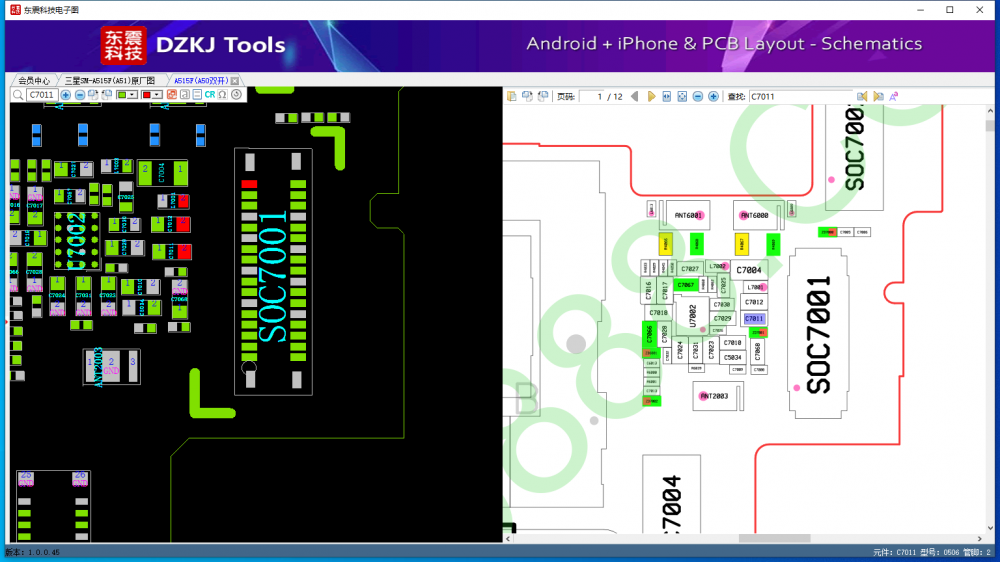Select green C7067 component in schematic
This screenshot has height=562, width=1000.
(686, 285)
